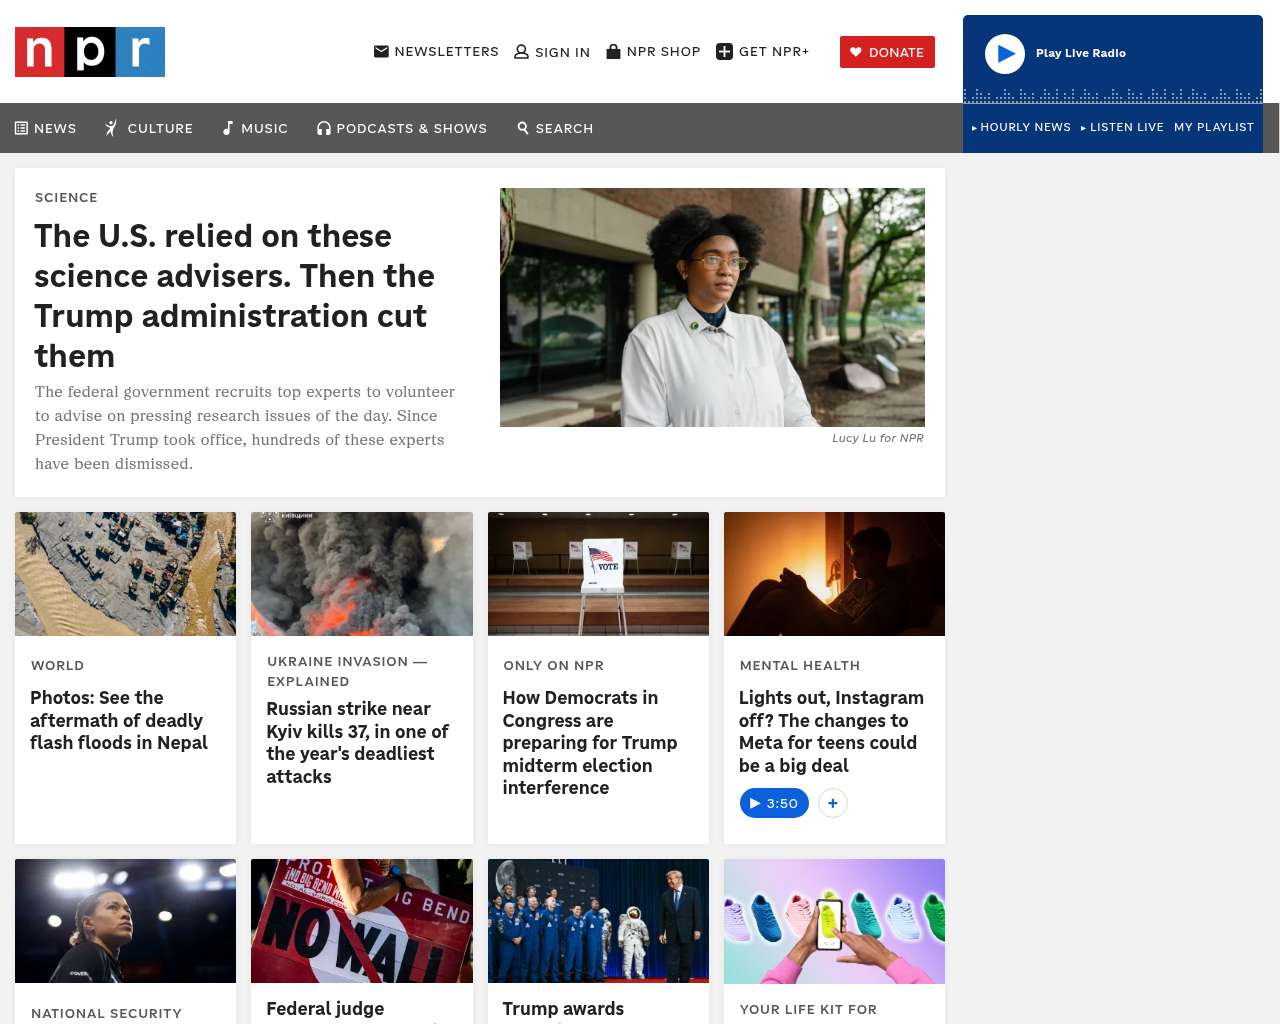Open the NPR logo home link

click(x=90, y=52)
